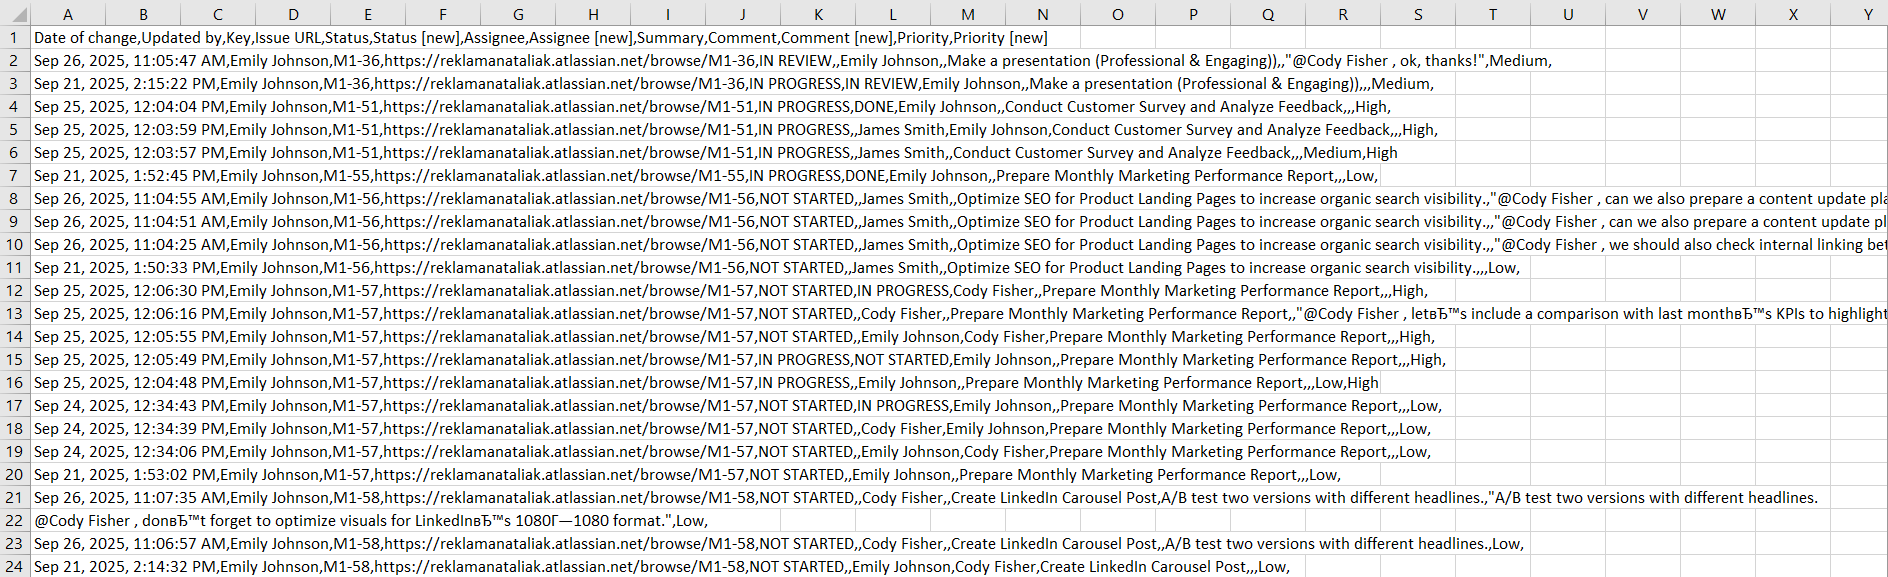
Task: Select row 22 header number
Action: click(15, 521)
